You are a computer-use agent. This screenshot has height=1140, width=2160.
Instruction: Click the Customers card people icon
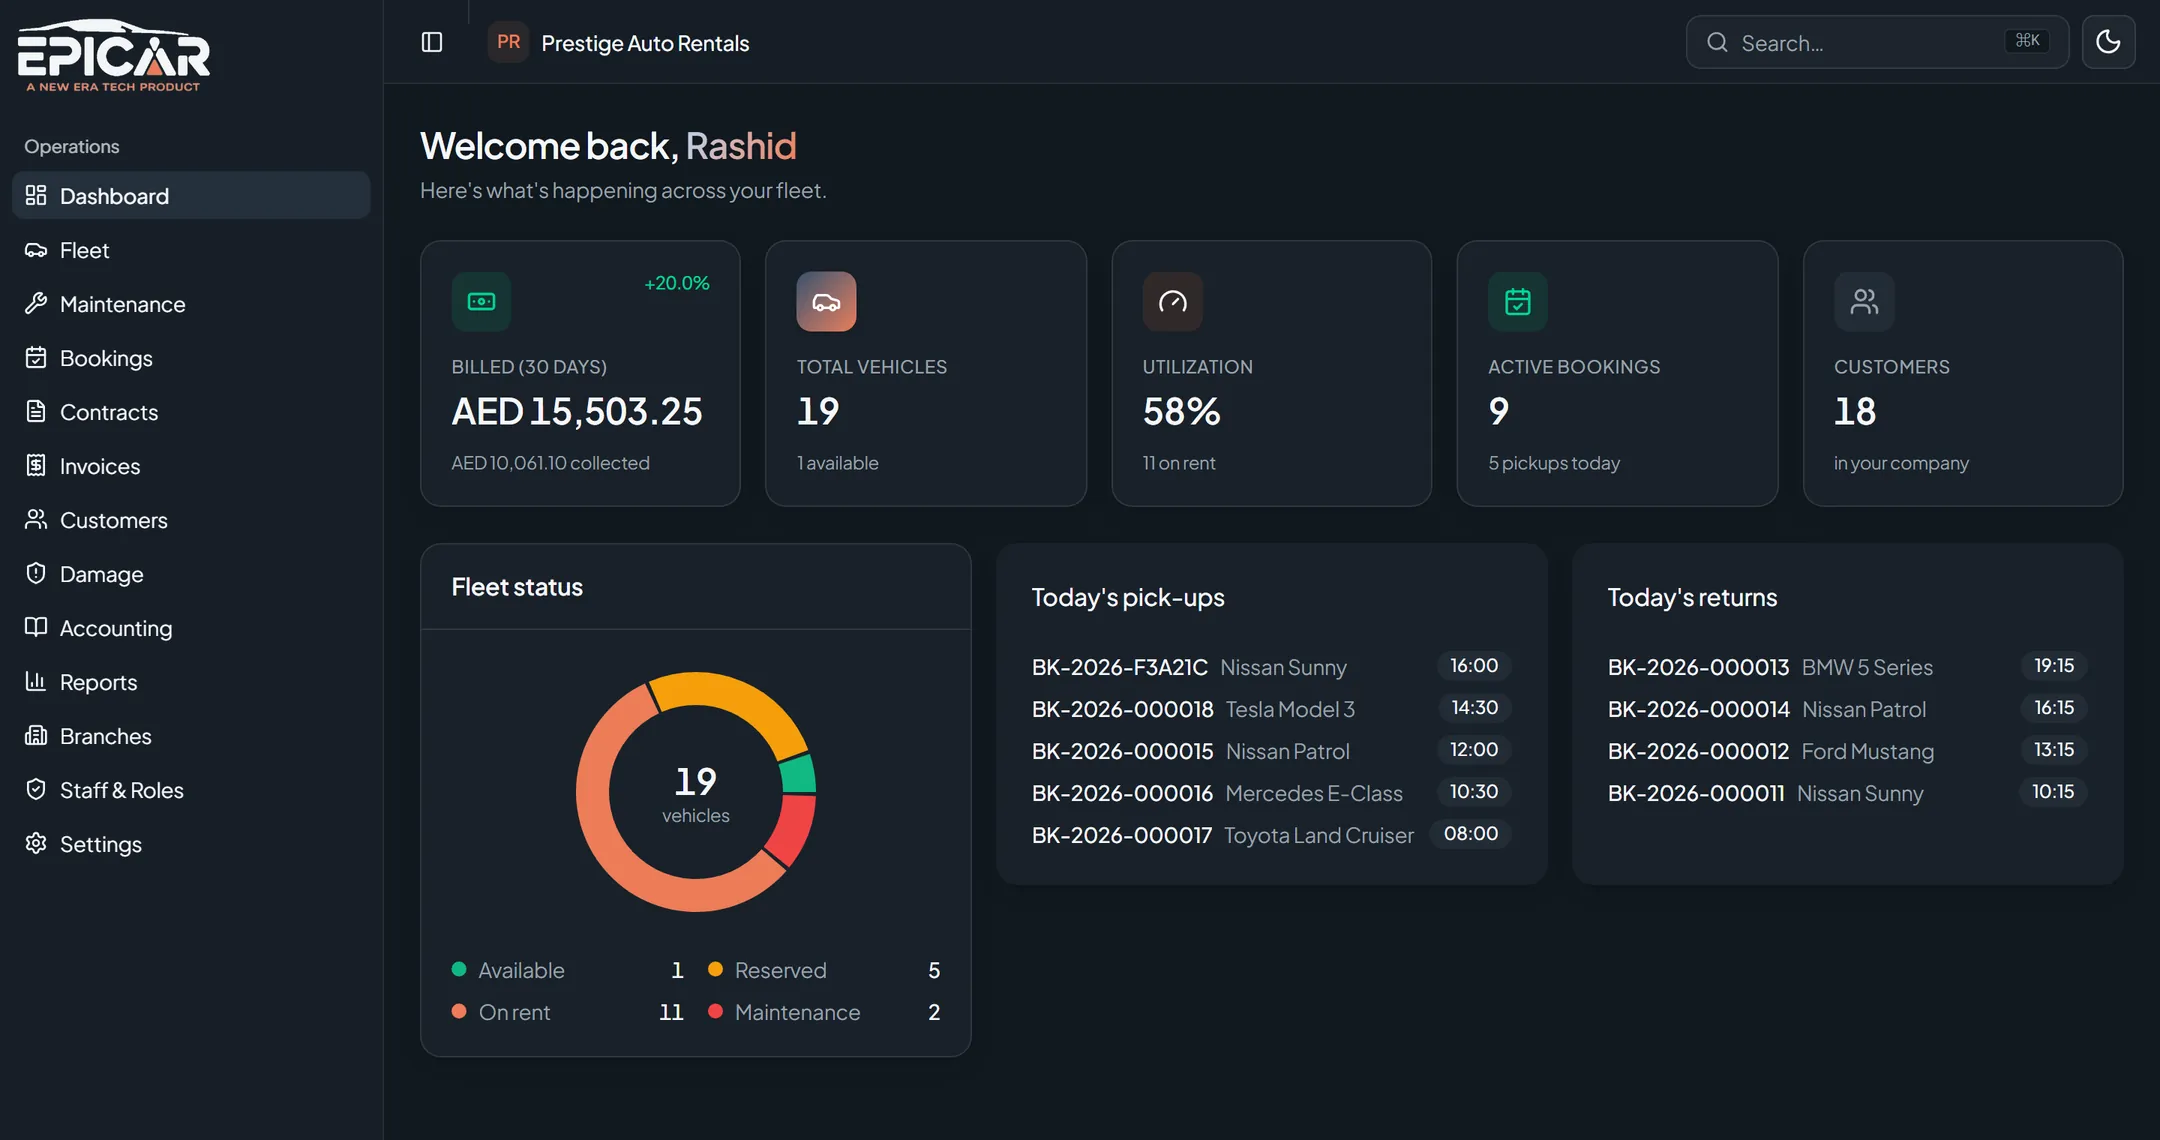1864,301
